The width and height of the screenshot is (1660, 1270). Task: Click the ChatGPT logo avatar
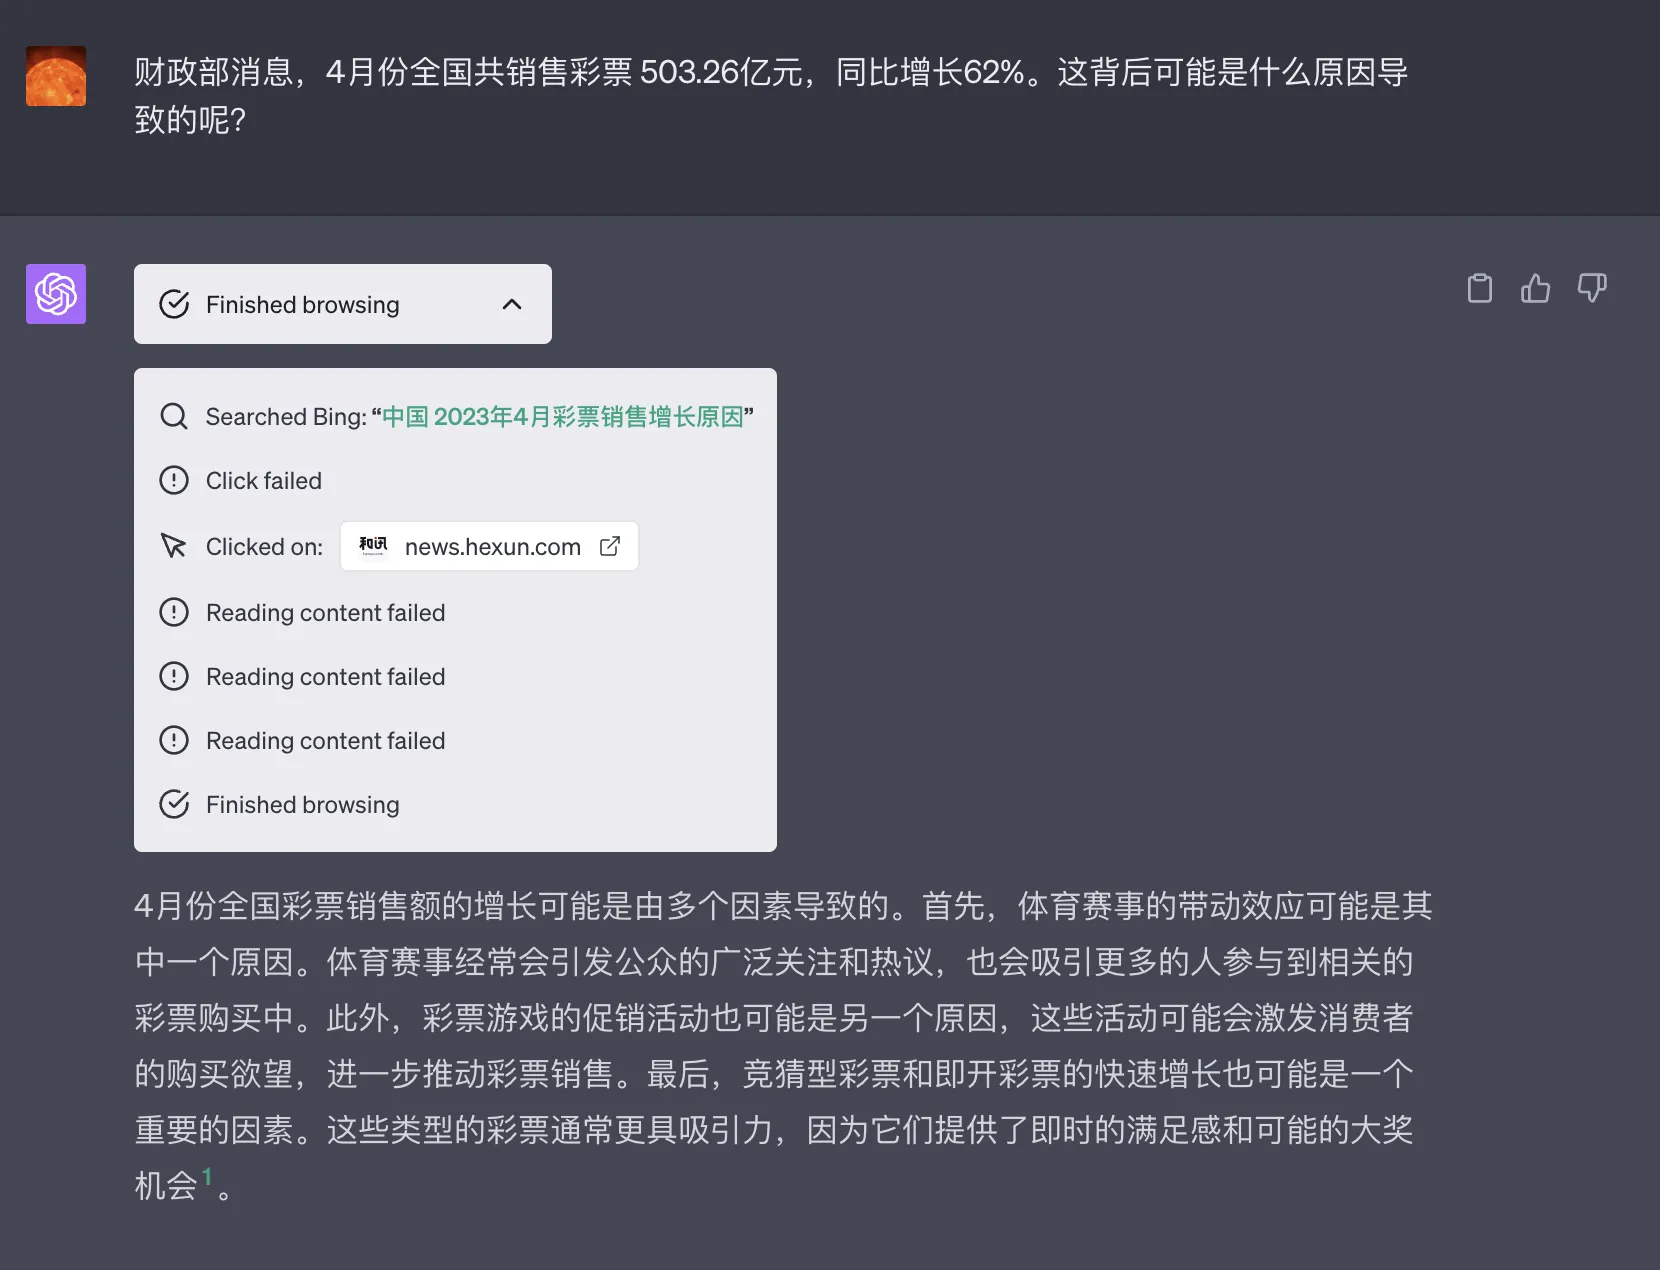click(56, 294)
